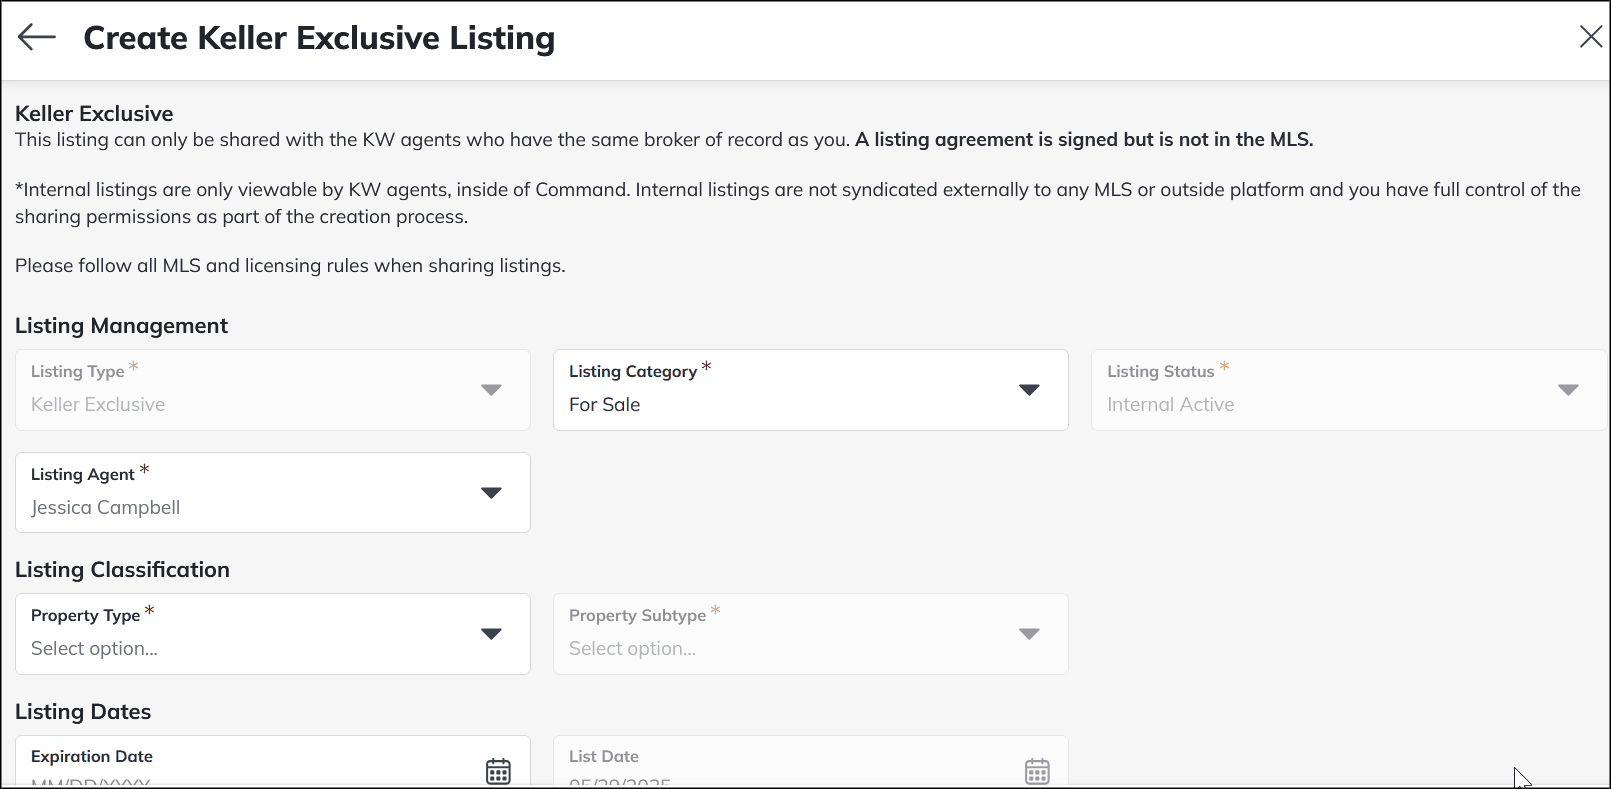Screen dimensions: 1611x789
Task: Open the Property Subtype dropdown
Action: 1029,634
